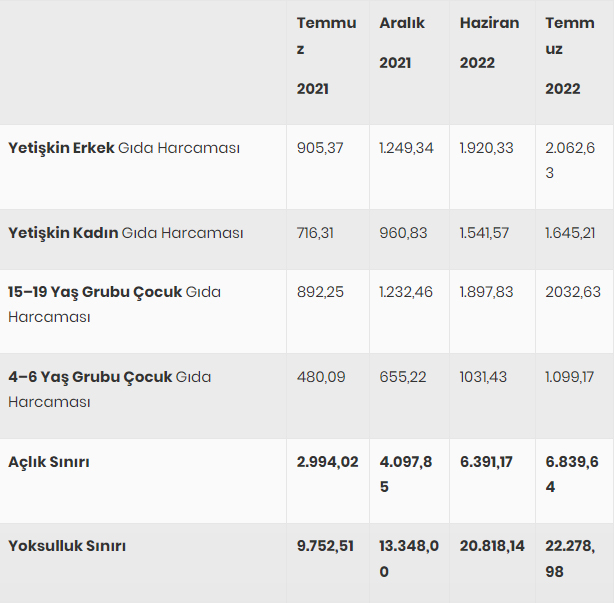Select the 655,22 cell value
The width and height of the screenshot is (614, 603).
pos(402,377)
